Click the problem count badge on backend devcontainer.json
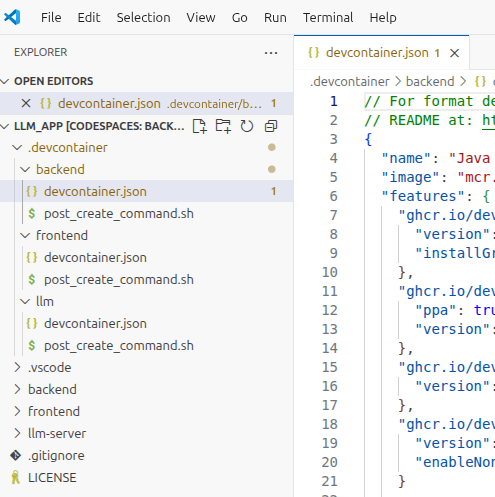 click(x=274, y=191)
